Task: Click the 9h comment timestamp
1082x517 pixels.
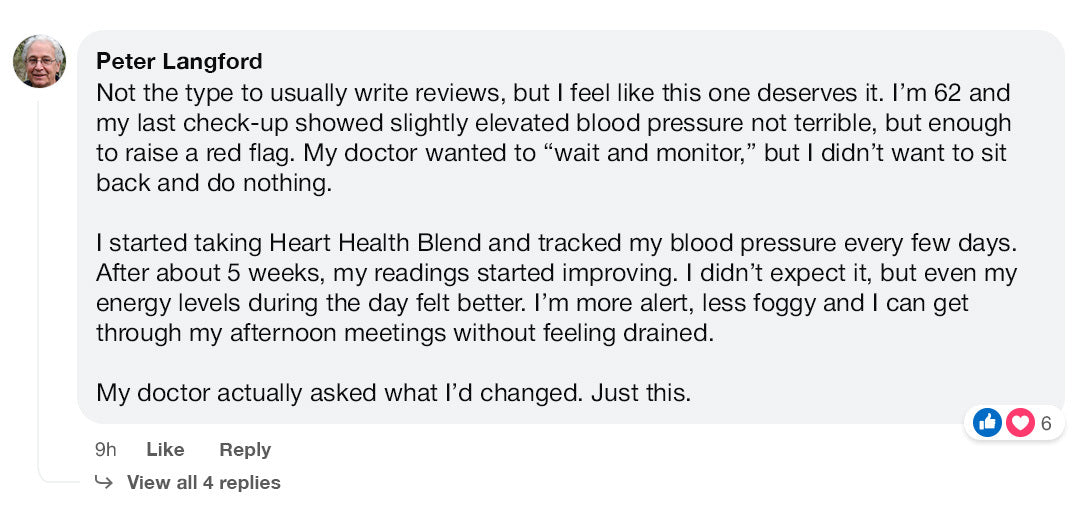Action: [105, 450]
